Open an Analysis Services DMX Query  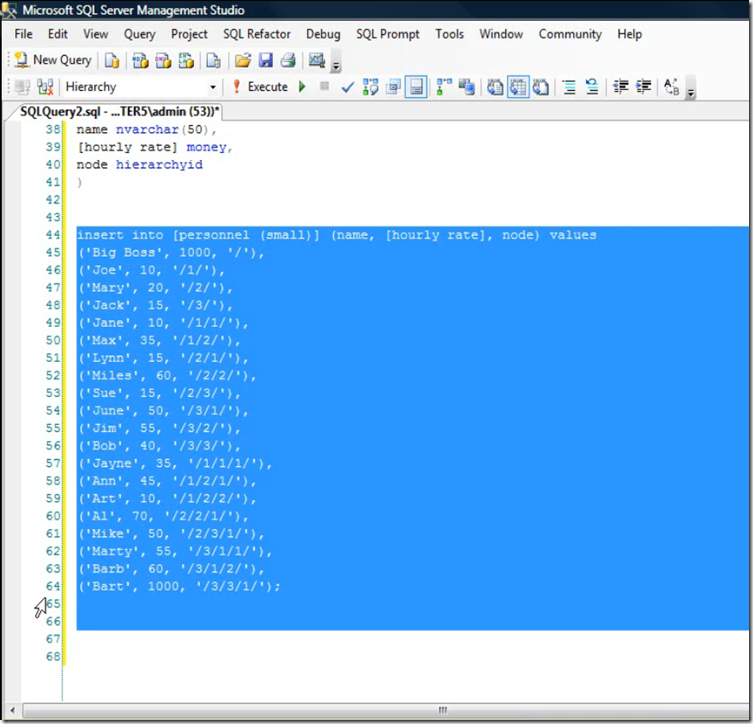163,60
